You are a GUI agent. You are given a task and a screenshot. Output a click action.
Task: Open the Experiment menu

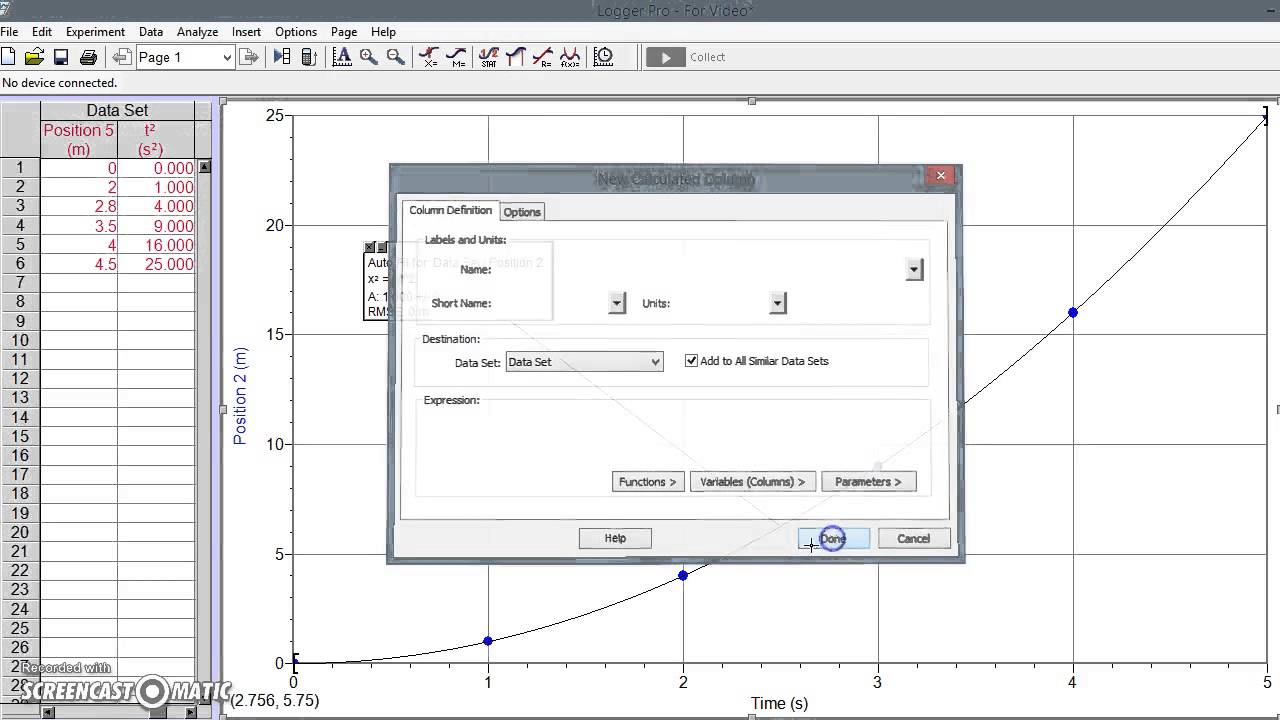[x=95, y=32]
